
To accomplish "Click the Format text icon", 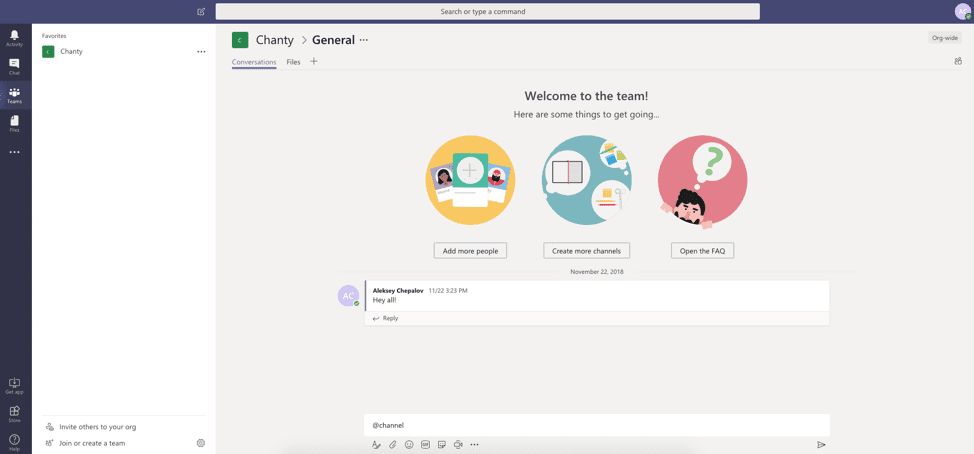I will coord(376,444).
